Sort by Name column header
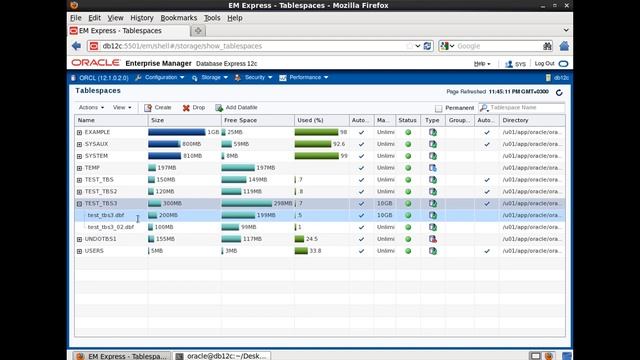Viewport: 640px width, 360px height. tap(111, 120)
